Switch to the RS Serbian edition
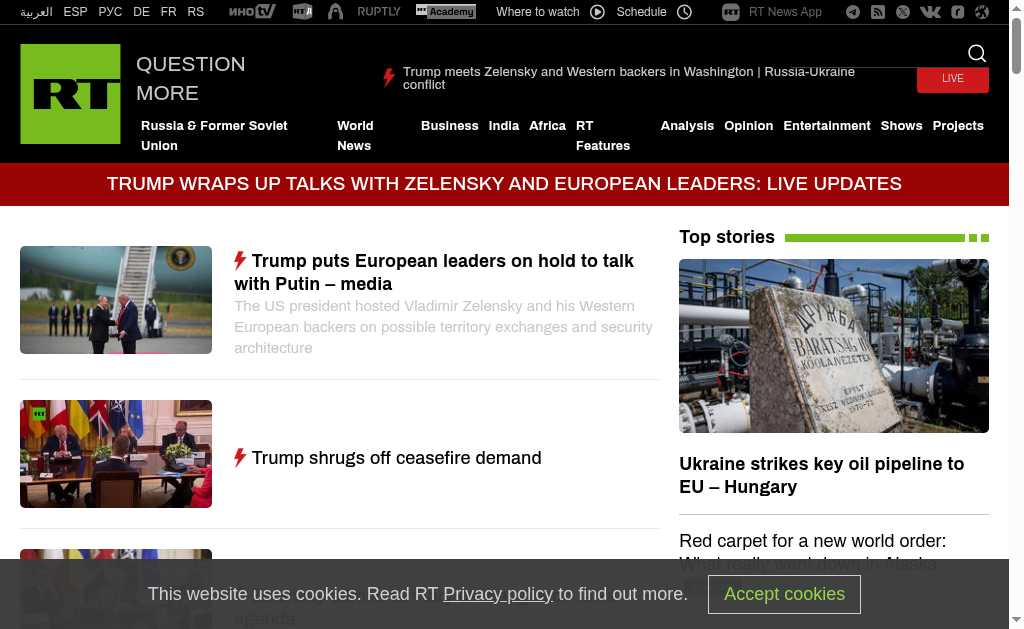Viewport: 1024px width, 629px height. point(195,12)
